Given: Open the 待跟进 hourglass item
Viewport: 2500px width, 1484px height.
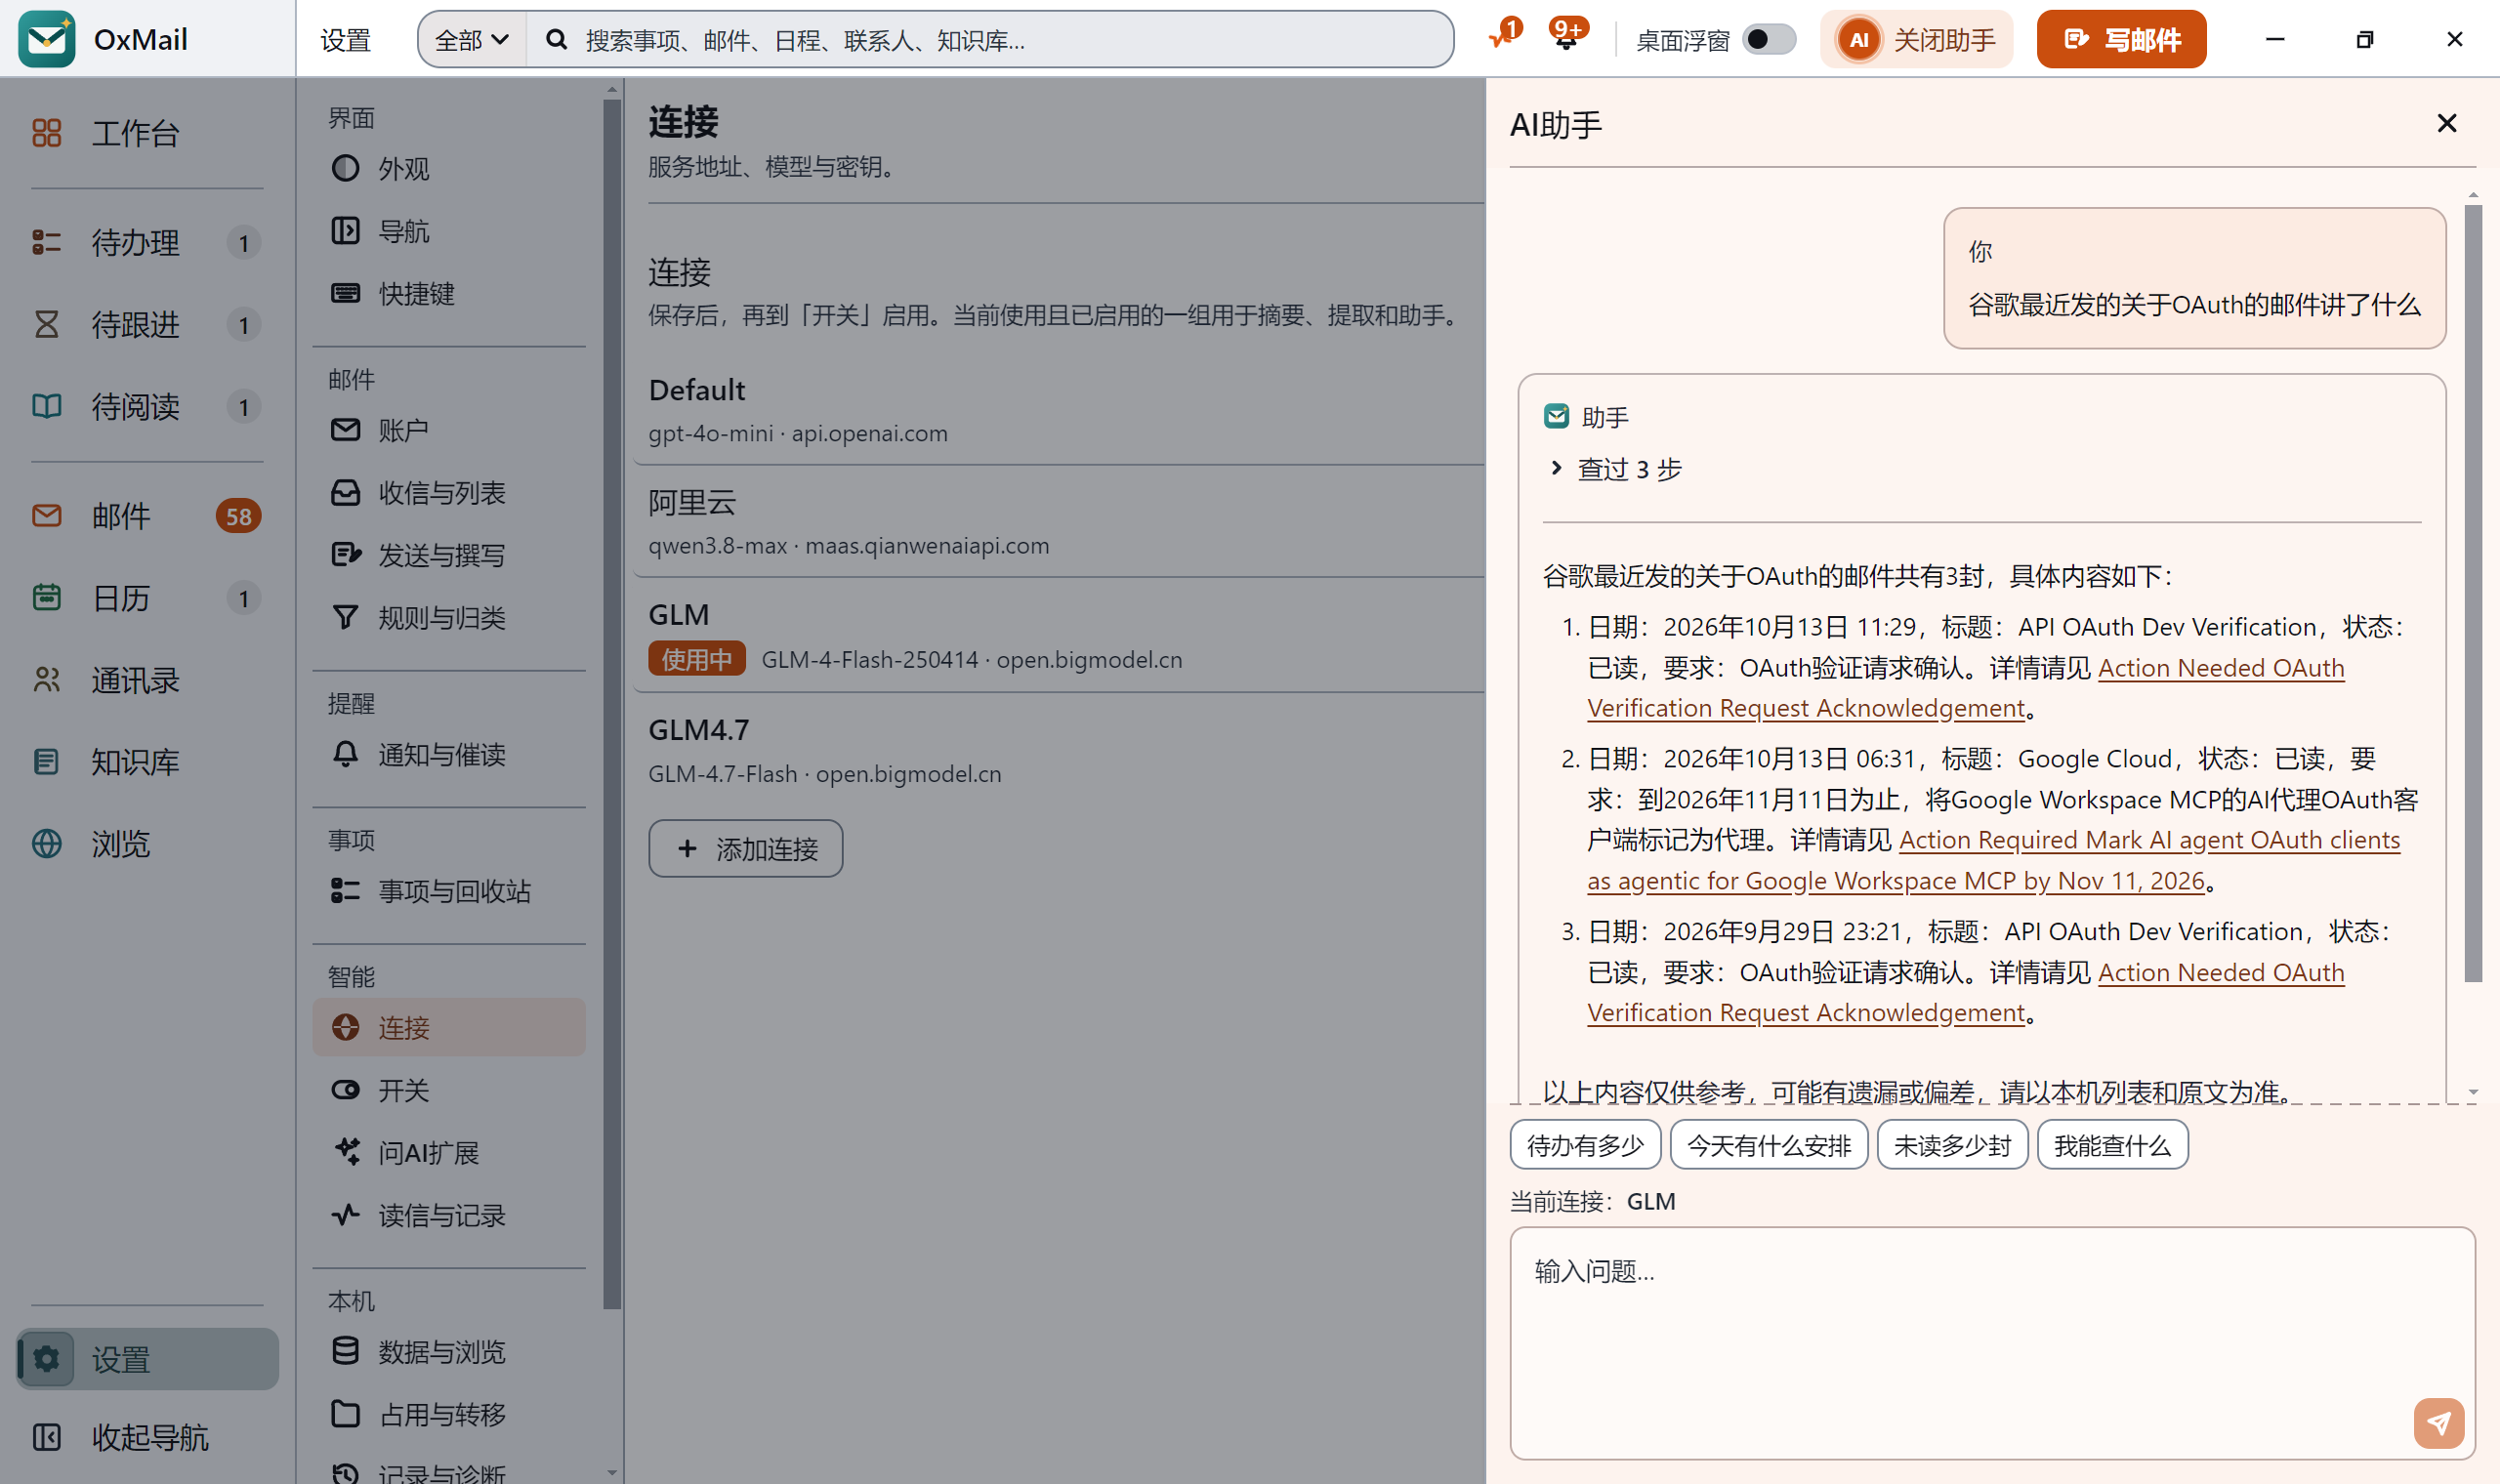Looking at the screenshot, I should click(x=147, y=324).
